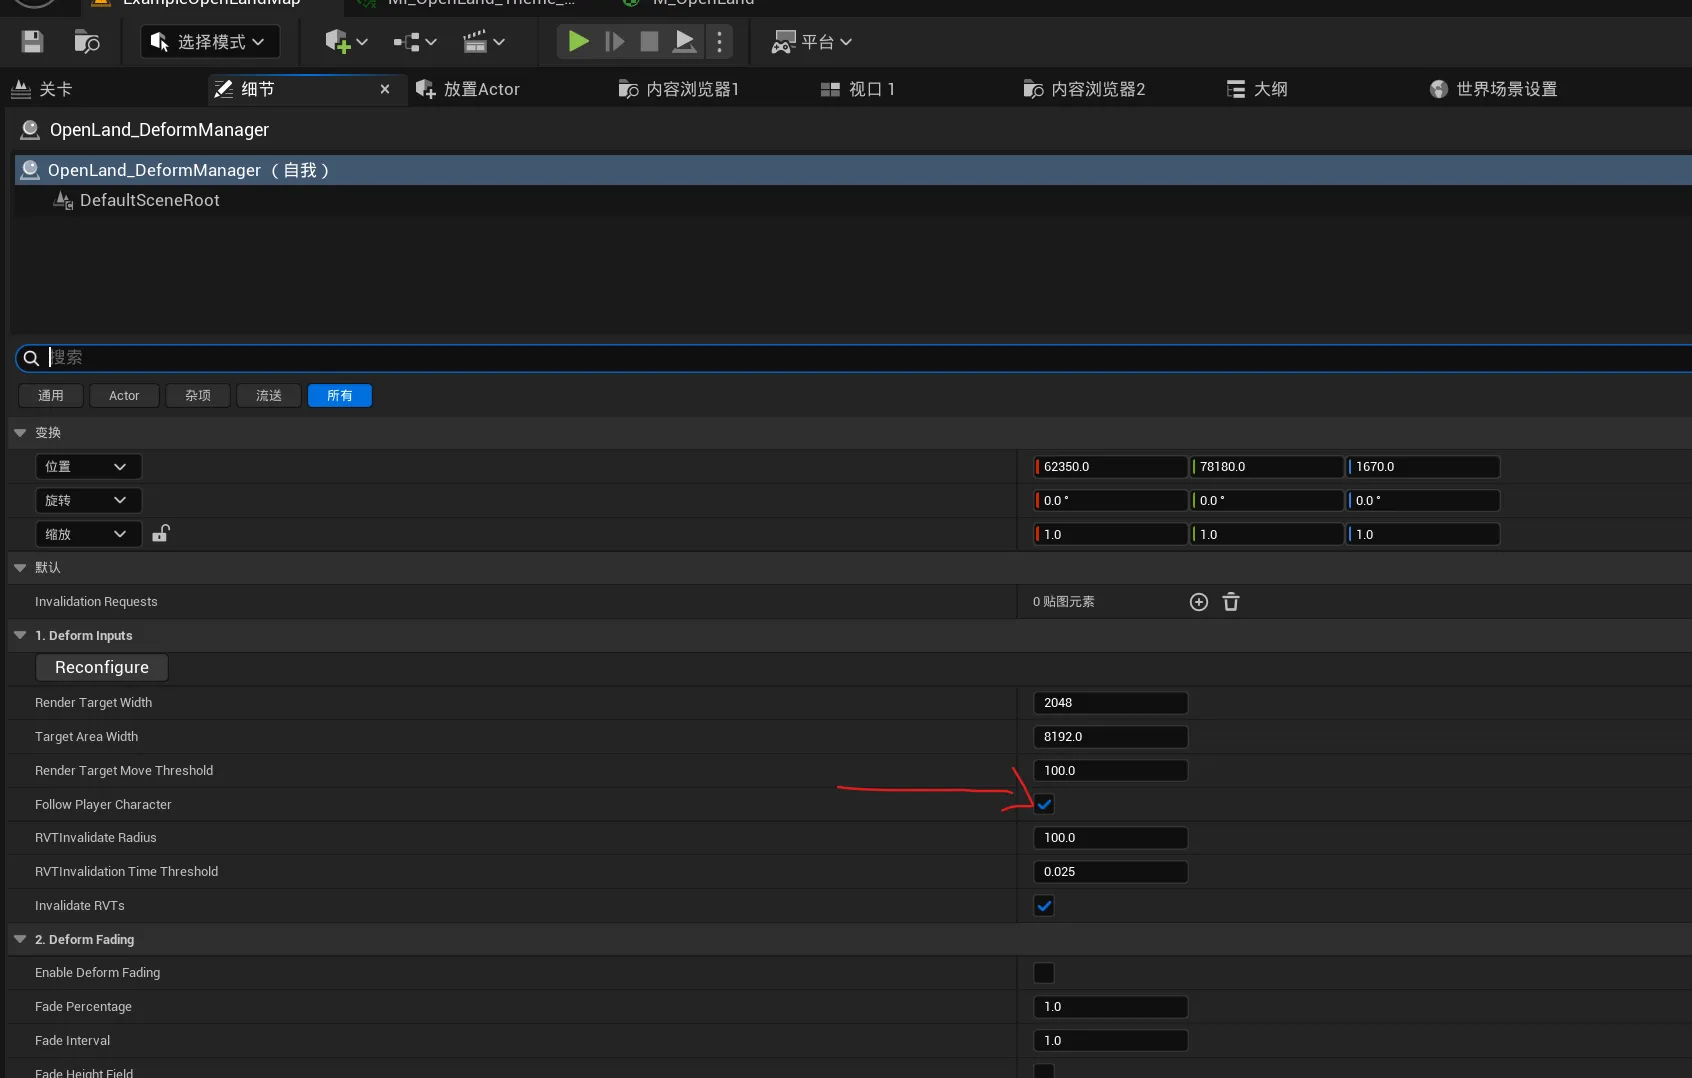Select the 细节 details tab
The height and width of the screenshot is (1078, 1692).
tap(257, 89)
